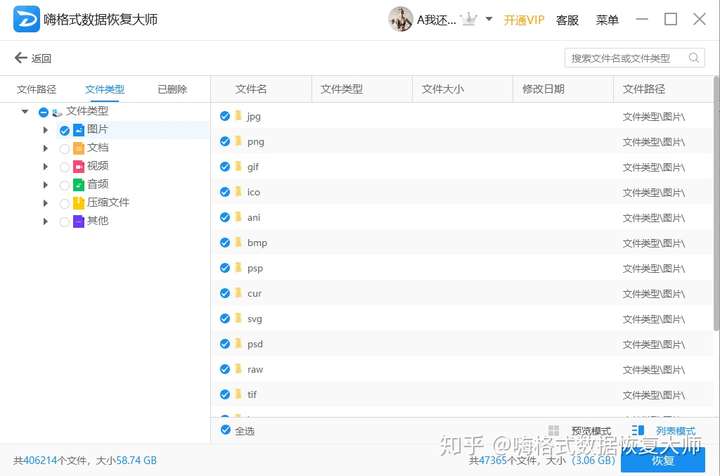Click the 音频 category icon
Screen dimensions: 720x476
79,185
